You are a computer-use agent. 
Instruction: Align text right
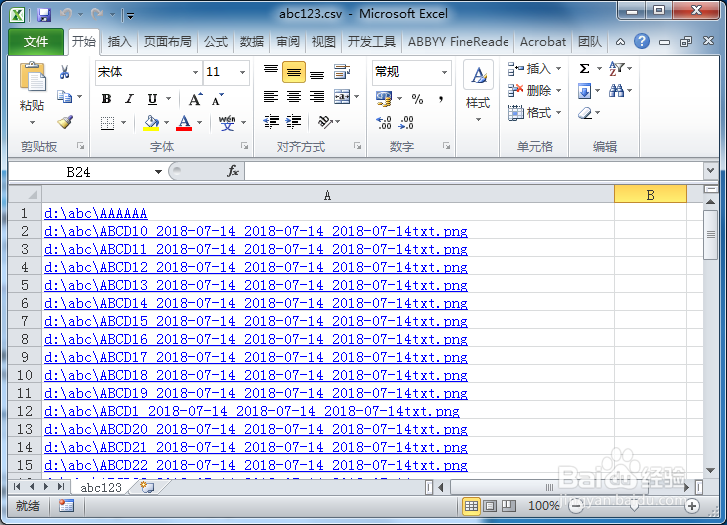(x=317, y=96)
